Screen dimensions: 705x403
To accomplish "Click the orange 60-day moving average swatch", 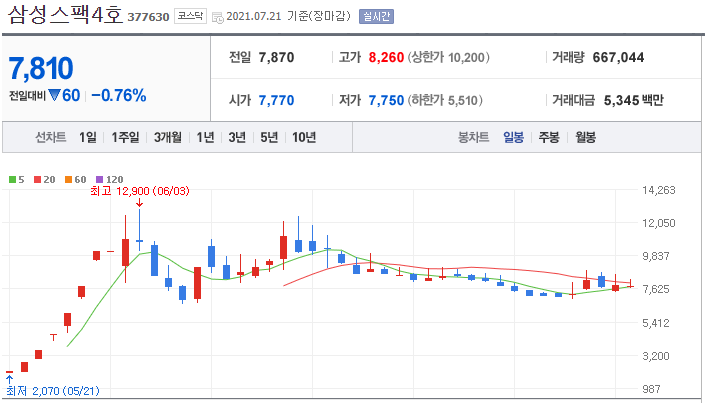I will click(x=68, y=180).
